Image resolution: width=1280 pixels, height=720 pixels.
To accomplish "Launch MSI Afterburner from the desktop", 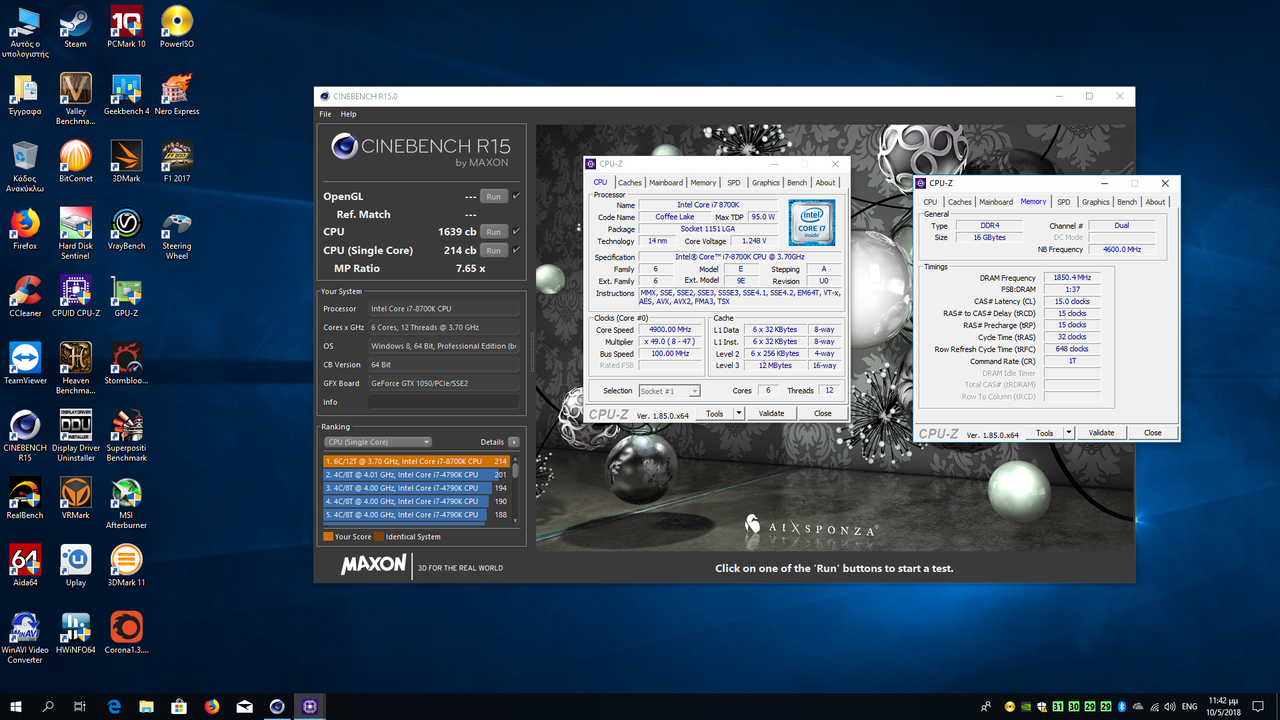I will coord(126,502).
